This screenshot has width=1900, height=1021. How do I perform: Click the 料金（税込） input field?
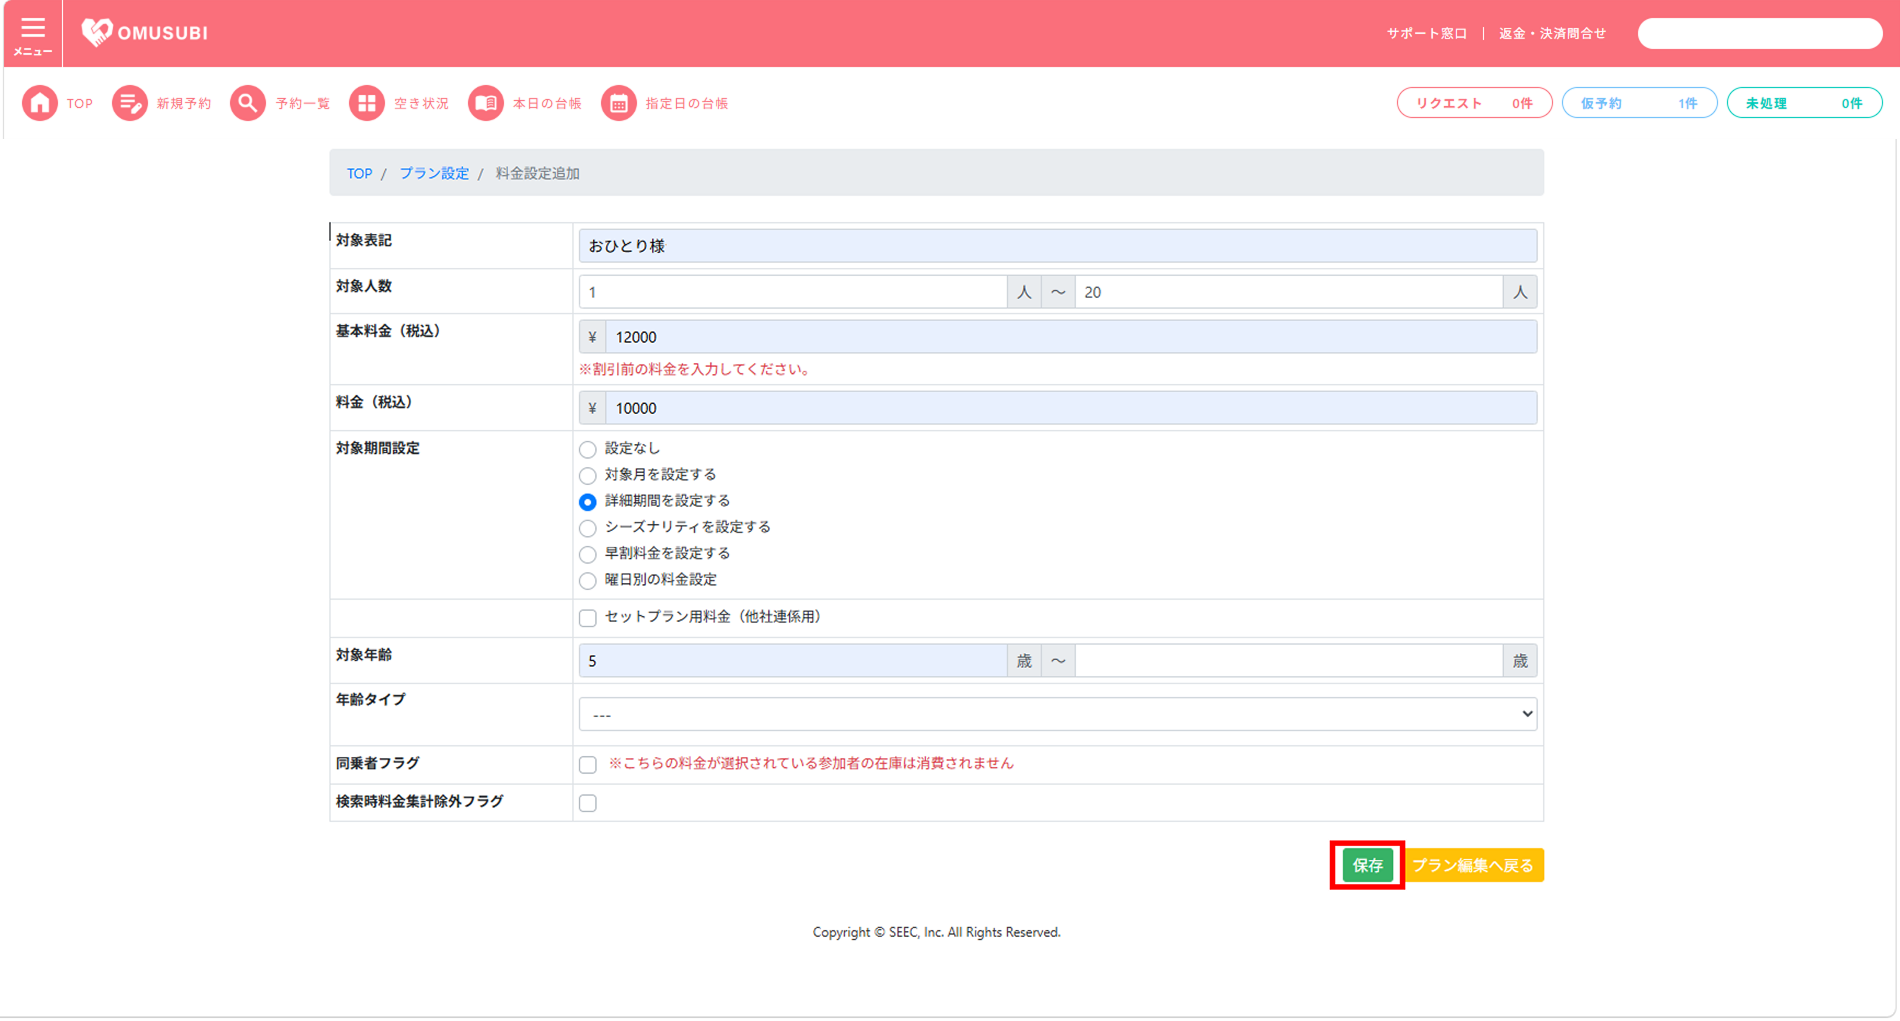pyautogui.click(x=1070, y=408)
